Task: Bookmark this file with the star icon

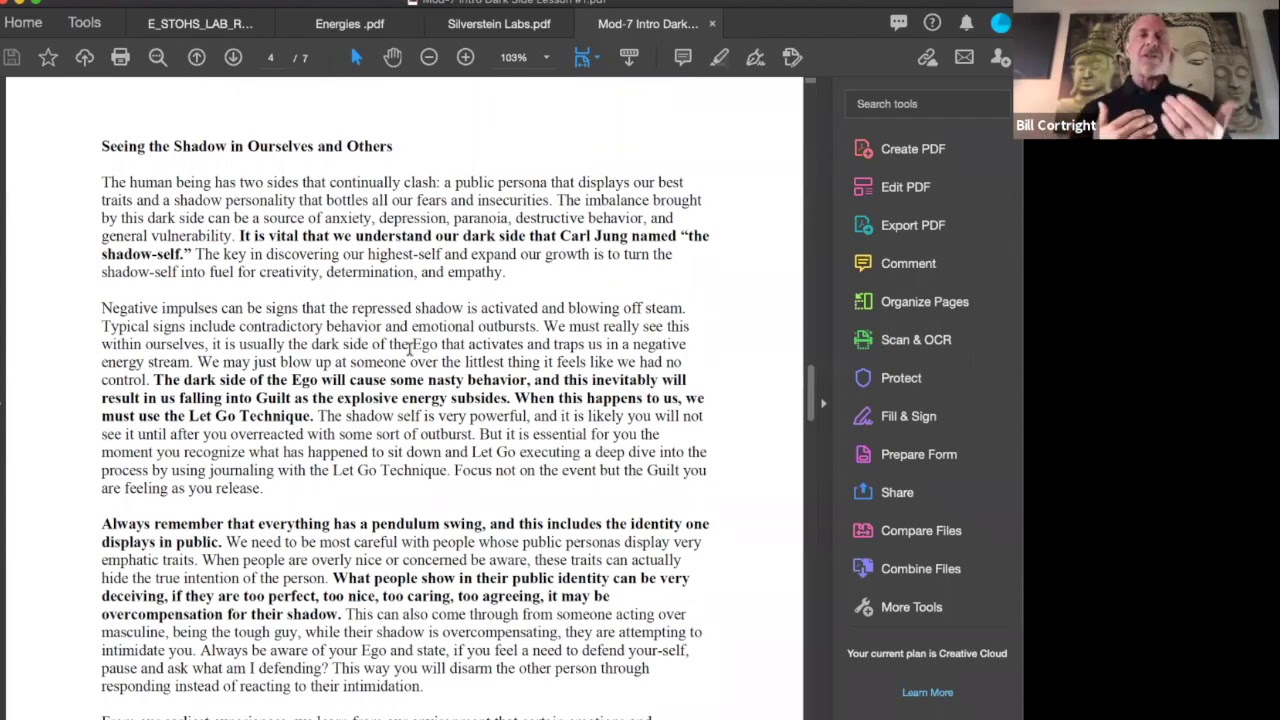Action: tap(48, 58)
